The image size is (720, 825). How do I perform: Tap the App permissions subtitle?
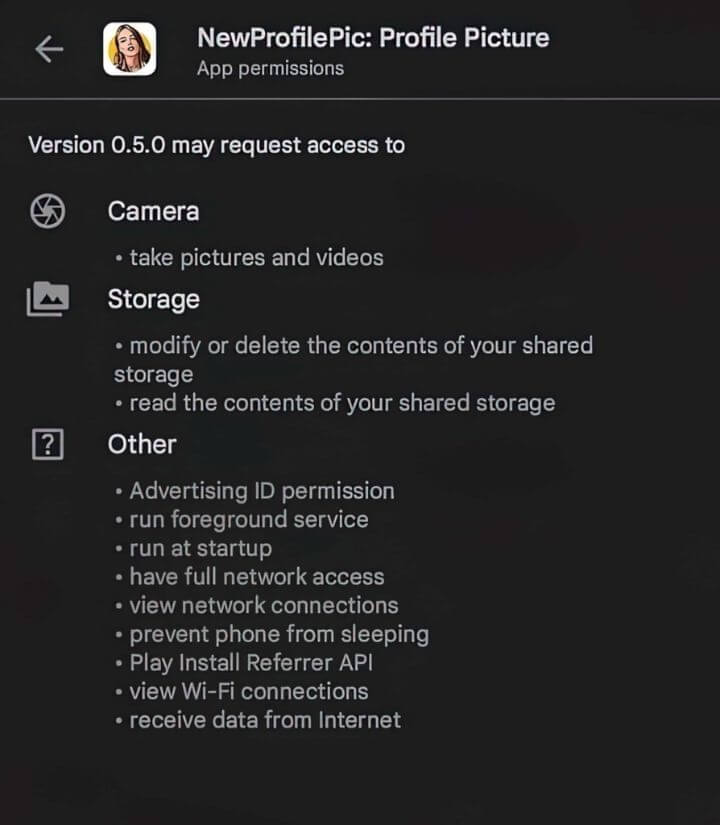270,69
